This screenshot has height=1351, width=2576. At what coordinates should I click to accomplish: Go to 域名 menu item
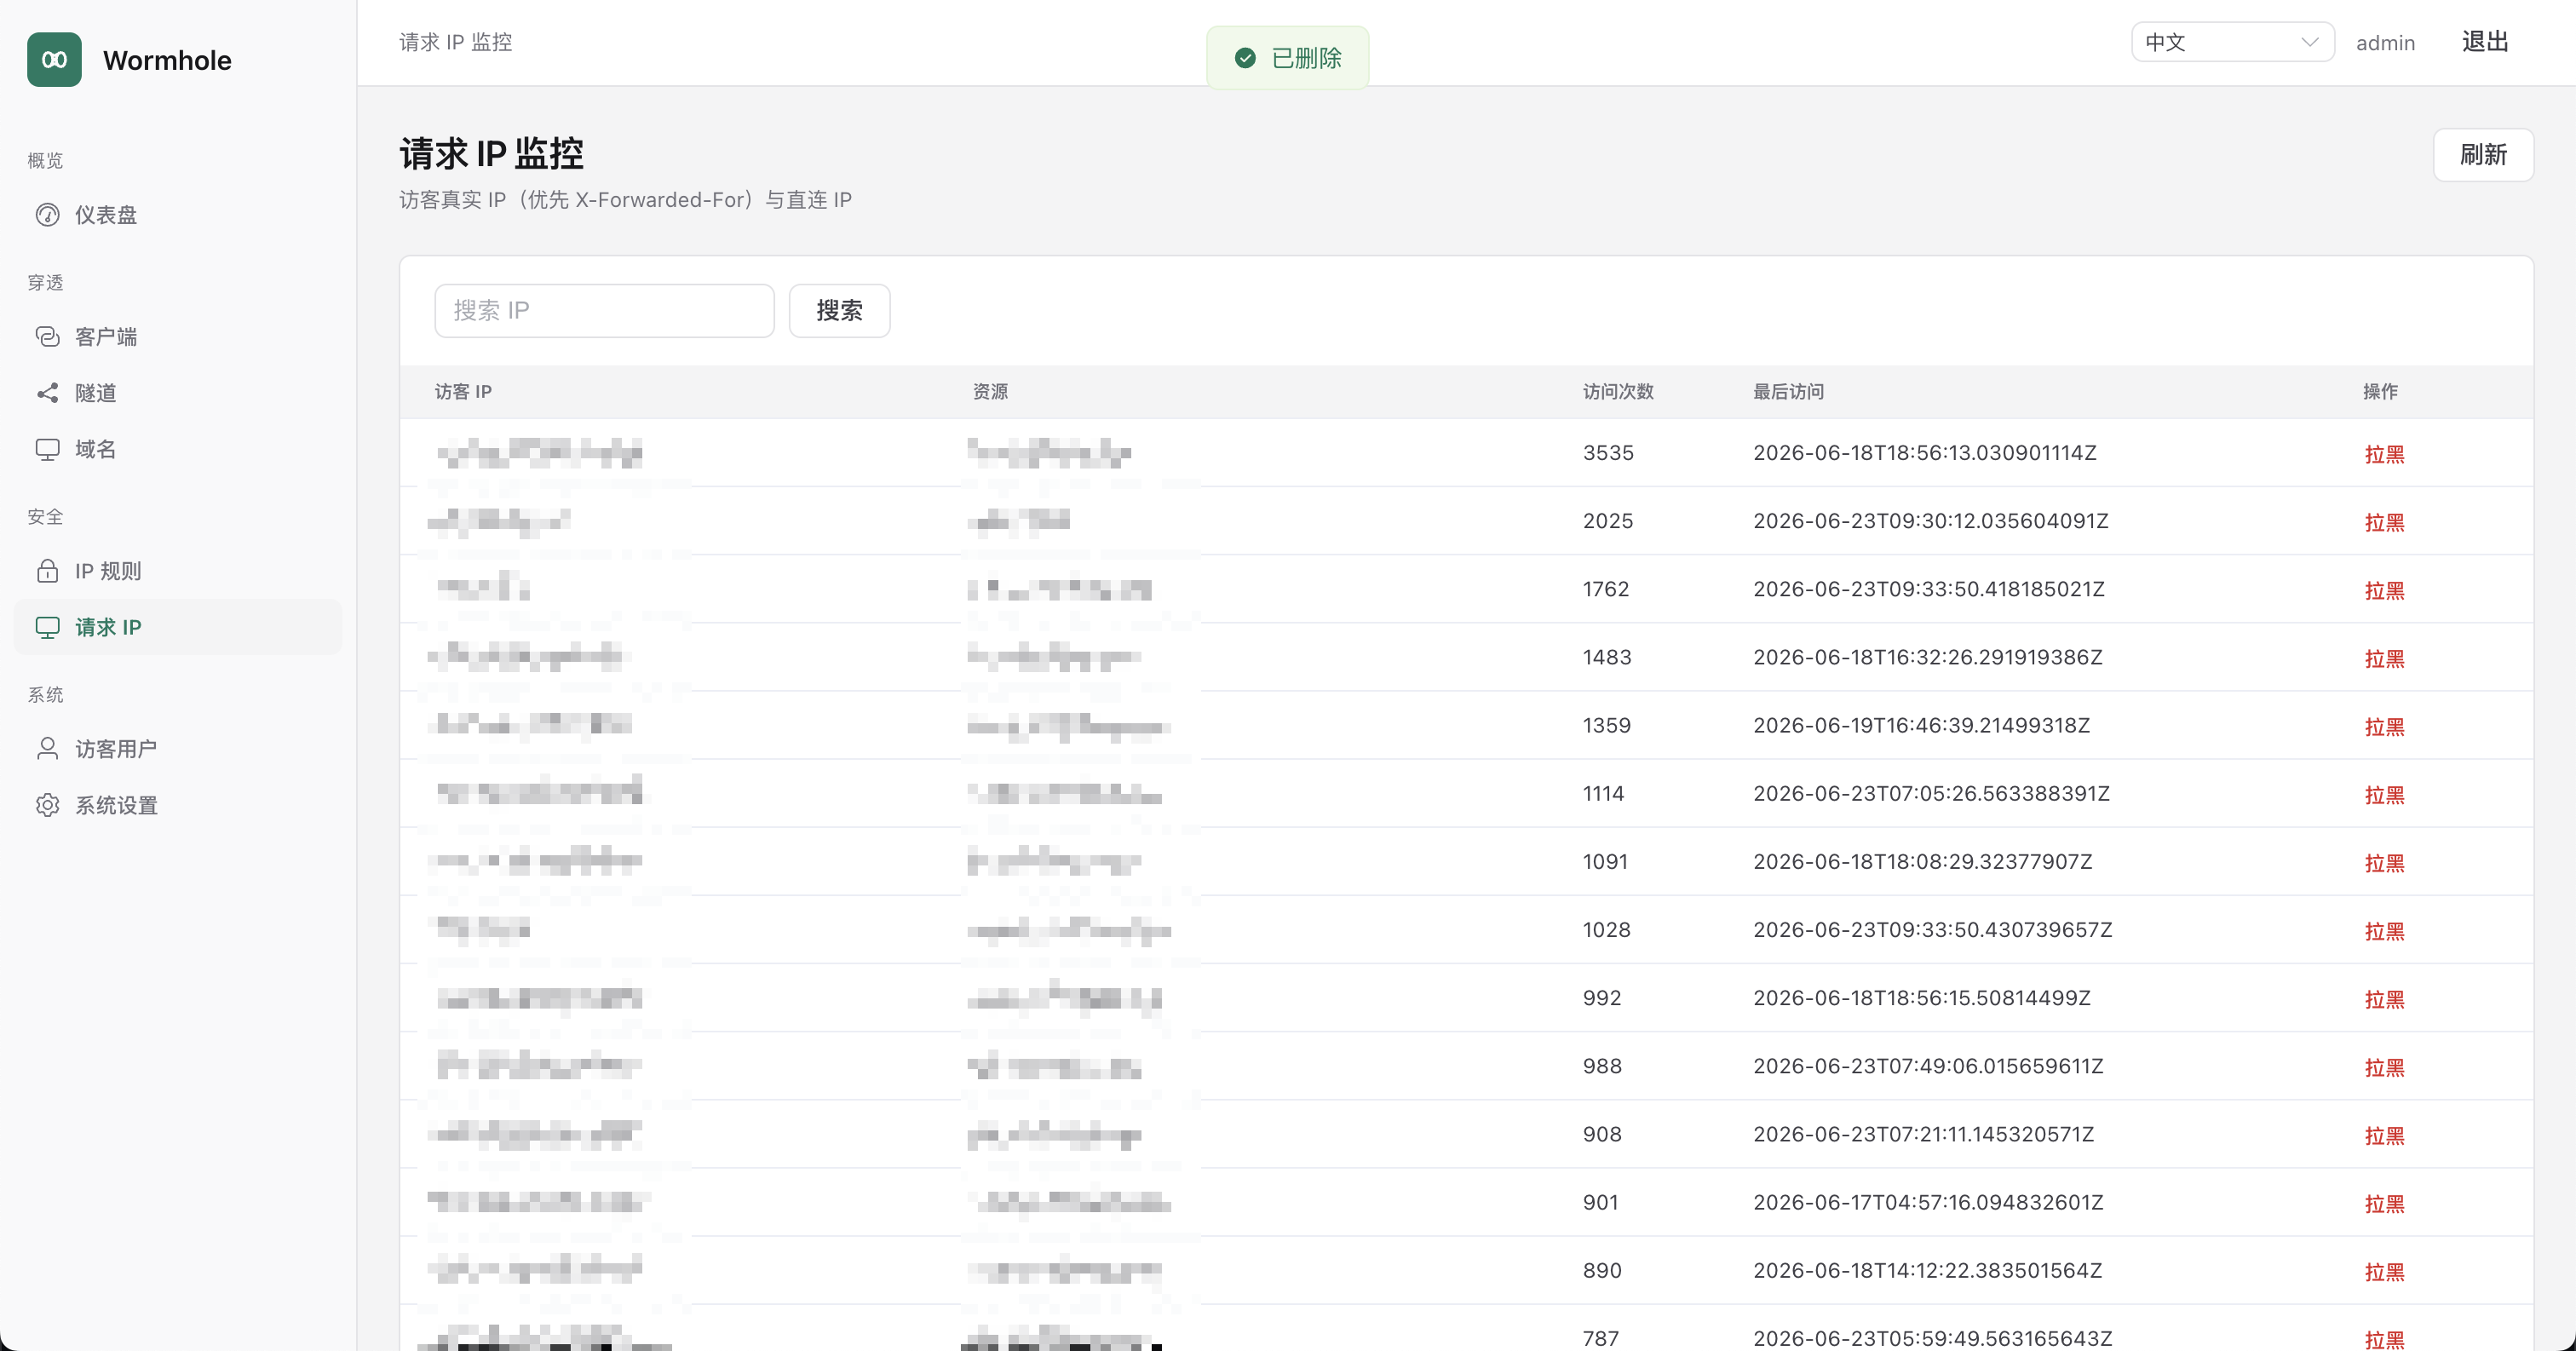178,449
